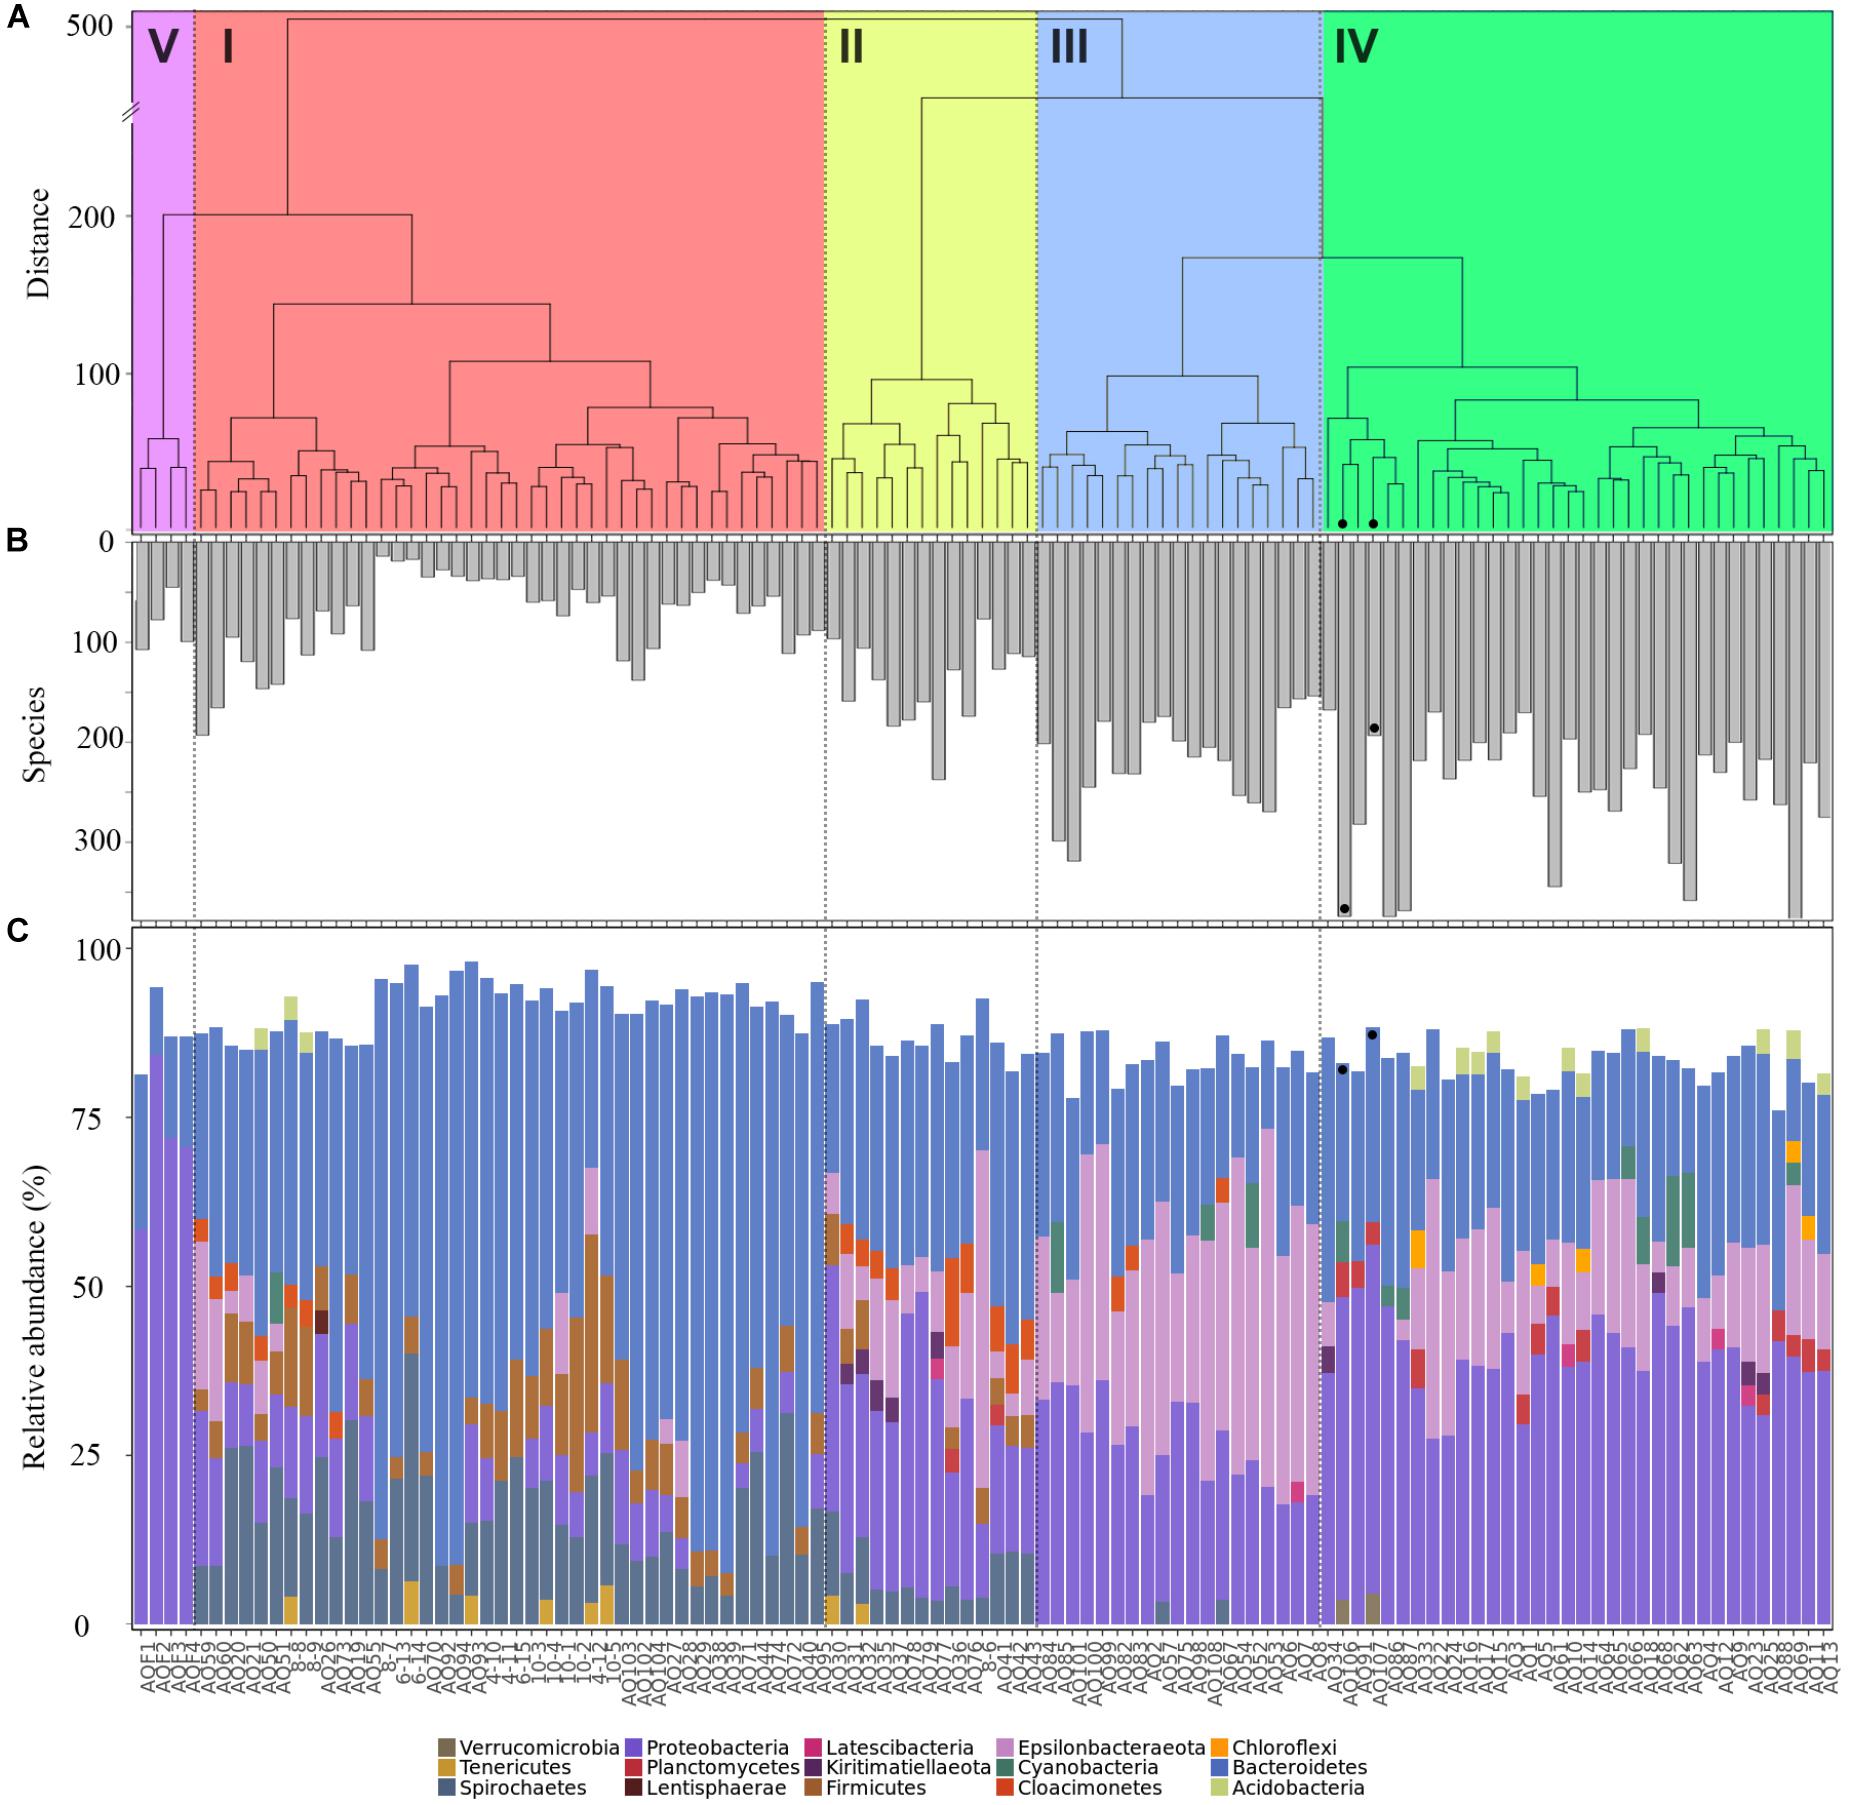Click the 500 tick on Distance axis

pos(91,25)
